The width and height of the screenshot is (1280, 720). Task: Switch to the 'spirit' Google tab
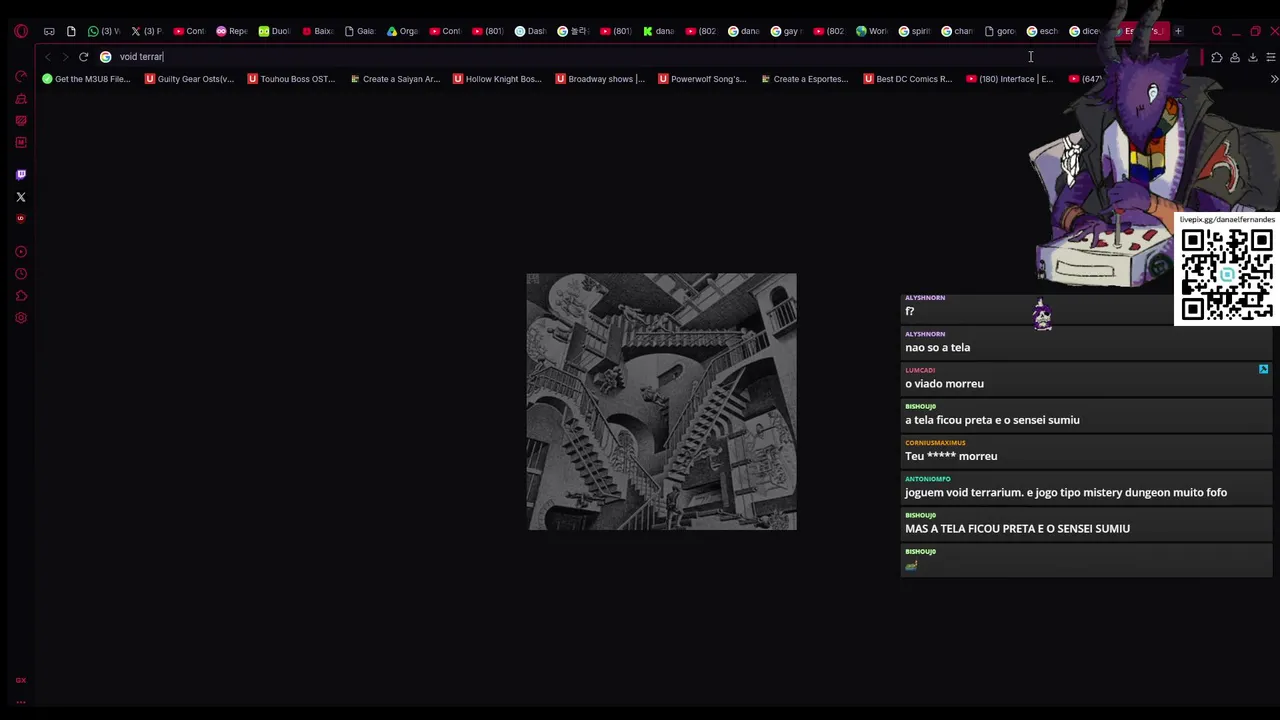[x=914, y=31]
